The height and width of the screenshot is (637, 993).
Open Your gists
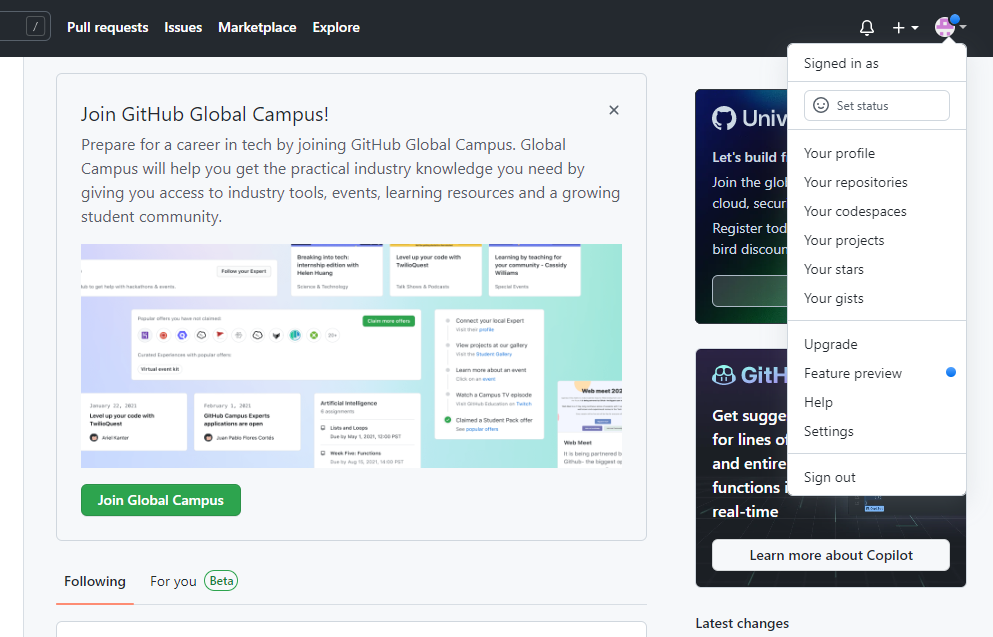[x=876, y=298]
